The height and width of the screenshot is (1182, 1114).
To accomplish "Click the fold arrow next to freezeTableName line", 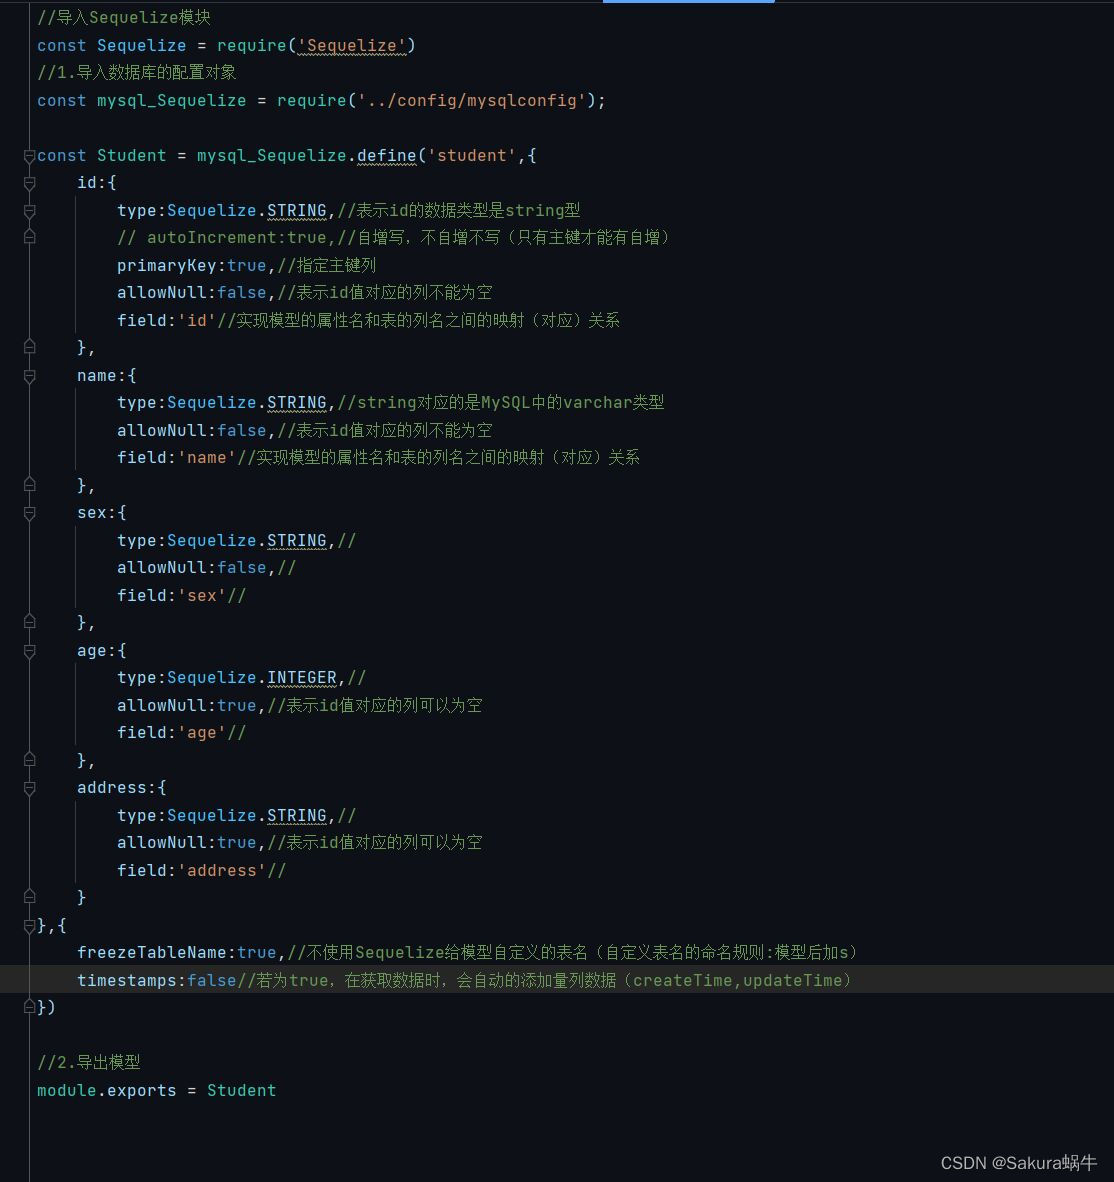I will pos(29,952).
